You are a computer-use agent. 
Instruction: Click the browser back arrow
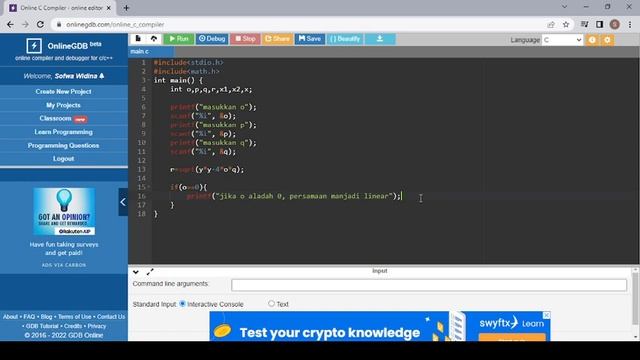(10, 24)
